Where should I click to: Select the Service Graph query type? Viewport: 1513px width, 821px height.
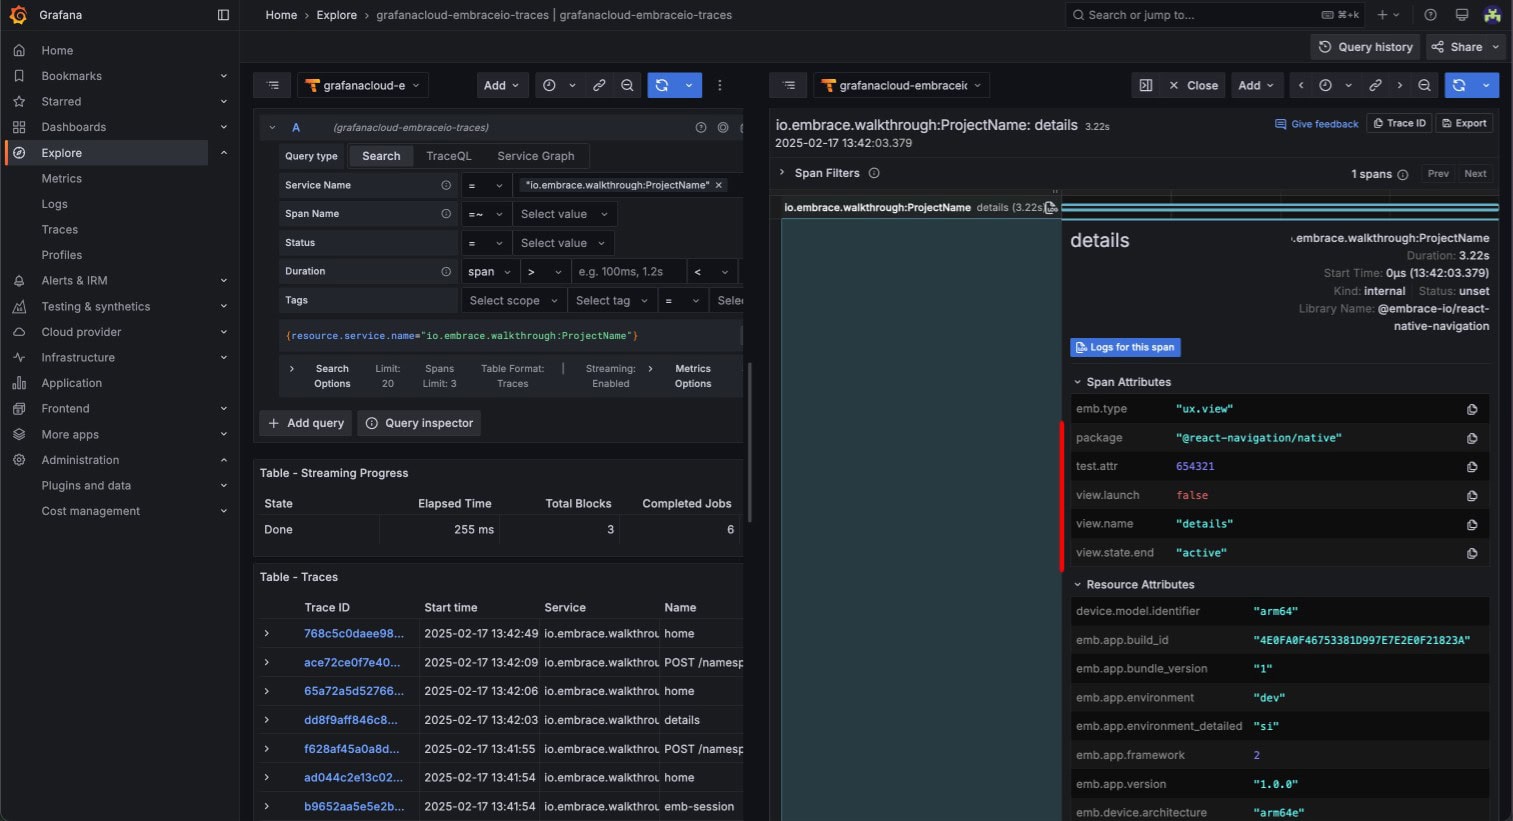tap(536, 156)
